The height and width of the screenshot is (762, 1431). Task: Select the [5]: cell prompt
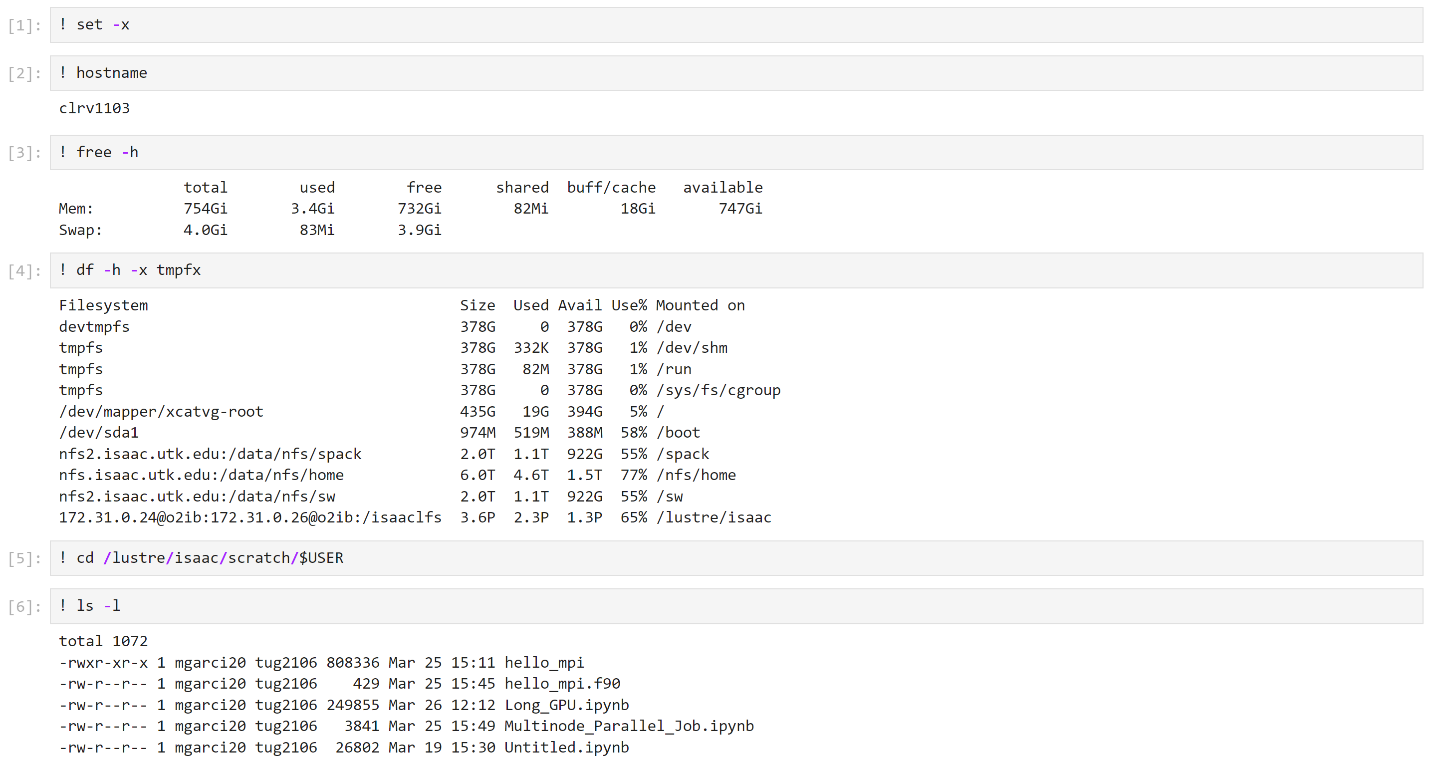click(x=25, y=559)
